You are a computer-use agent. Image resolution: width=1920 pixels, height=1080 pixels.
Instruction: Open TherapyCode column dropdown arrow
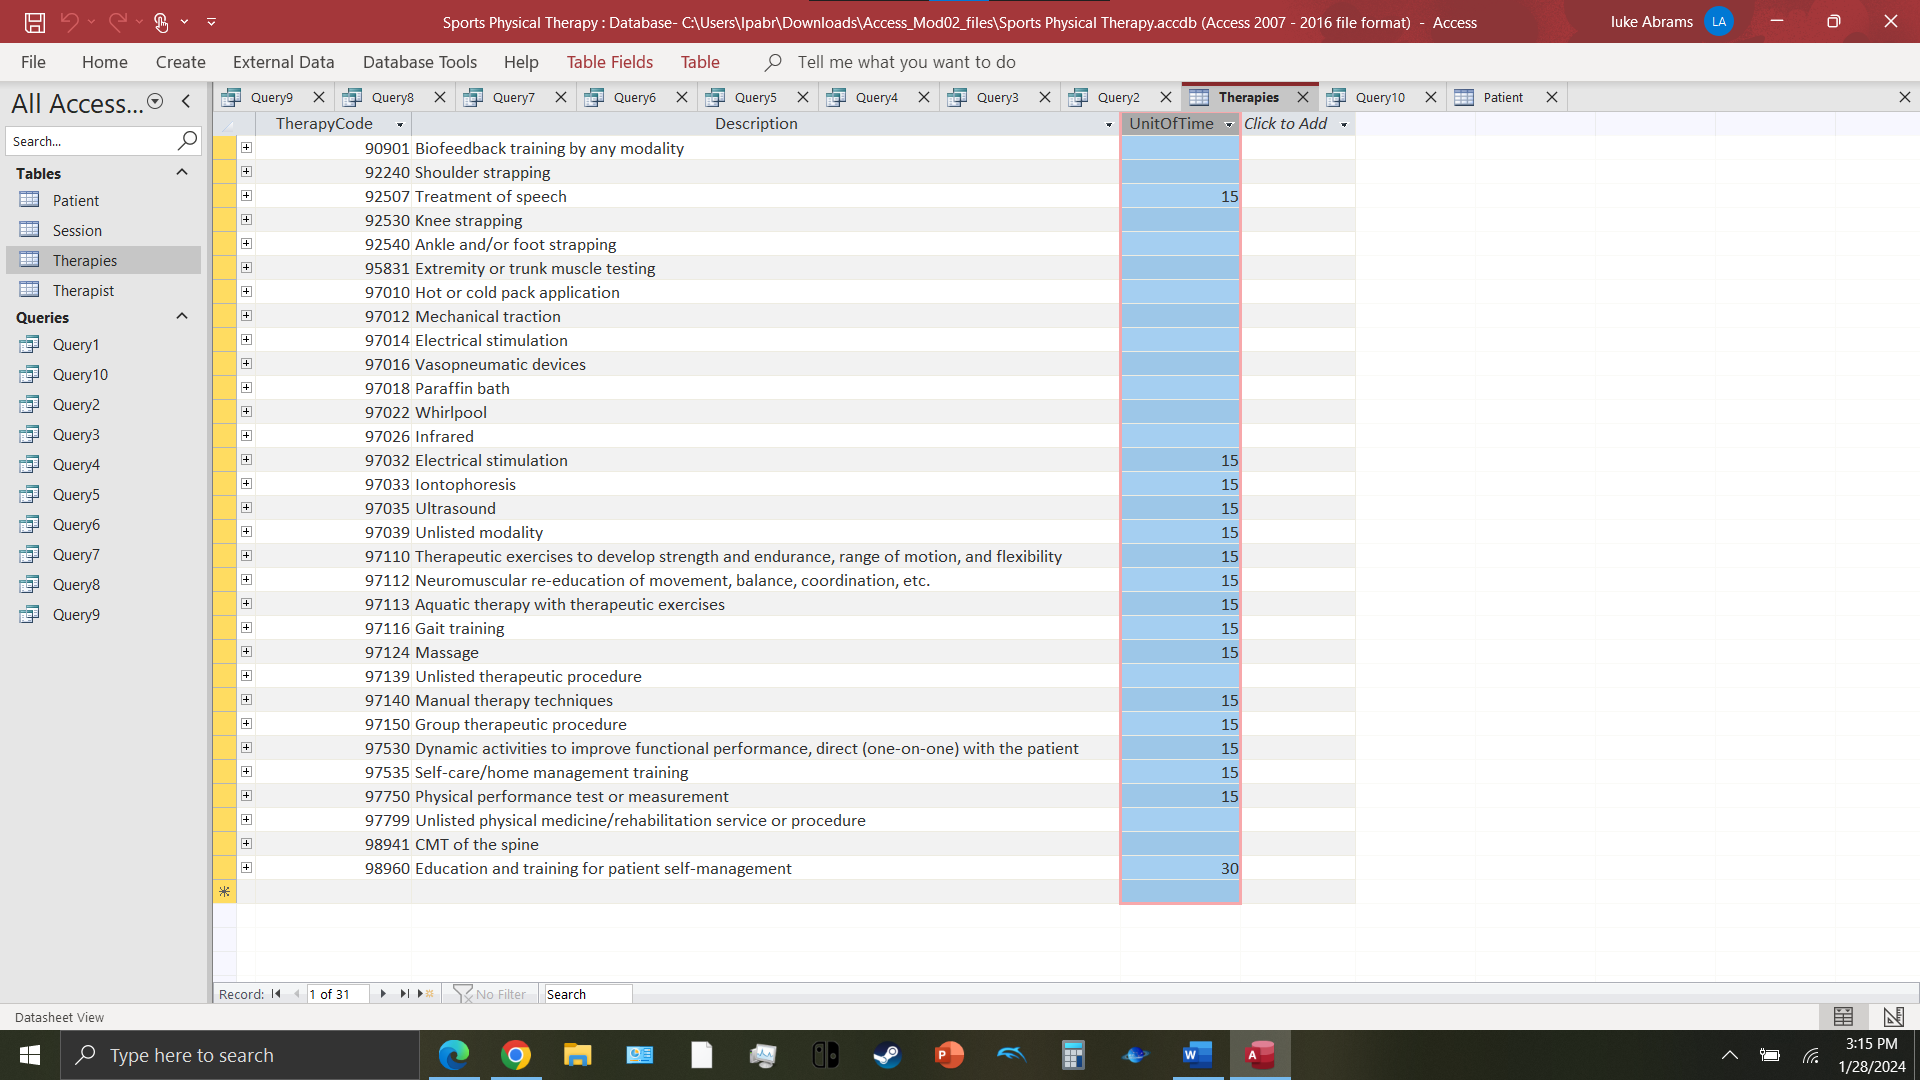tap(400, 125)
